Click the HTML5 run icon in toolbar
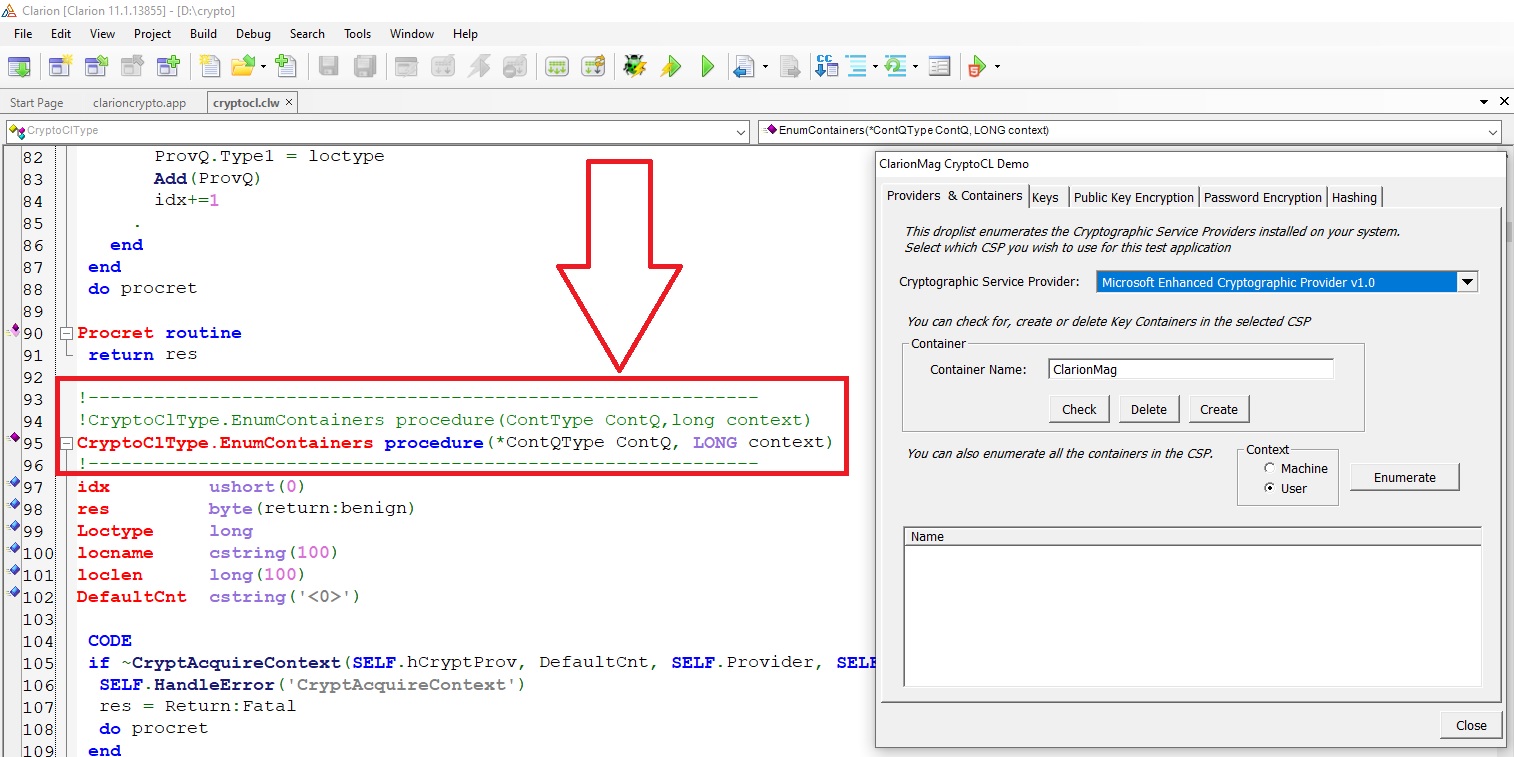1514x757 pixels. click(976, 67)
